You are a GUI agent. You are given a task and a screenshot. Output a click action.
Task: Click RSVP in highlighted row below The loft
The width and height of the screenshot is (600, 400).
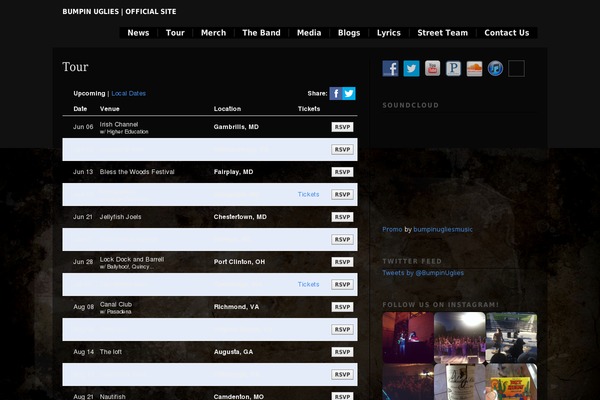pos(342,374)
